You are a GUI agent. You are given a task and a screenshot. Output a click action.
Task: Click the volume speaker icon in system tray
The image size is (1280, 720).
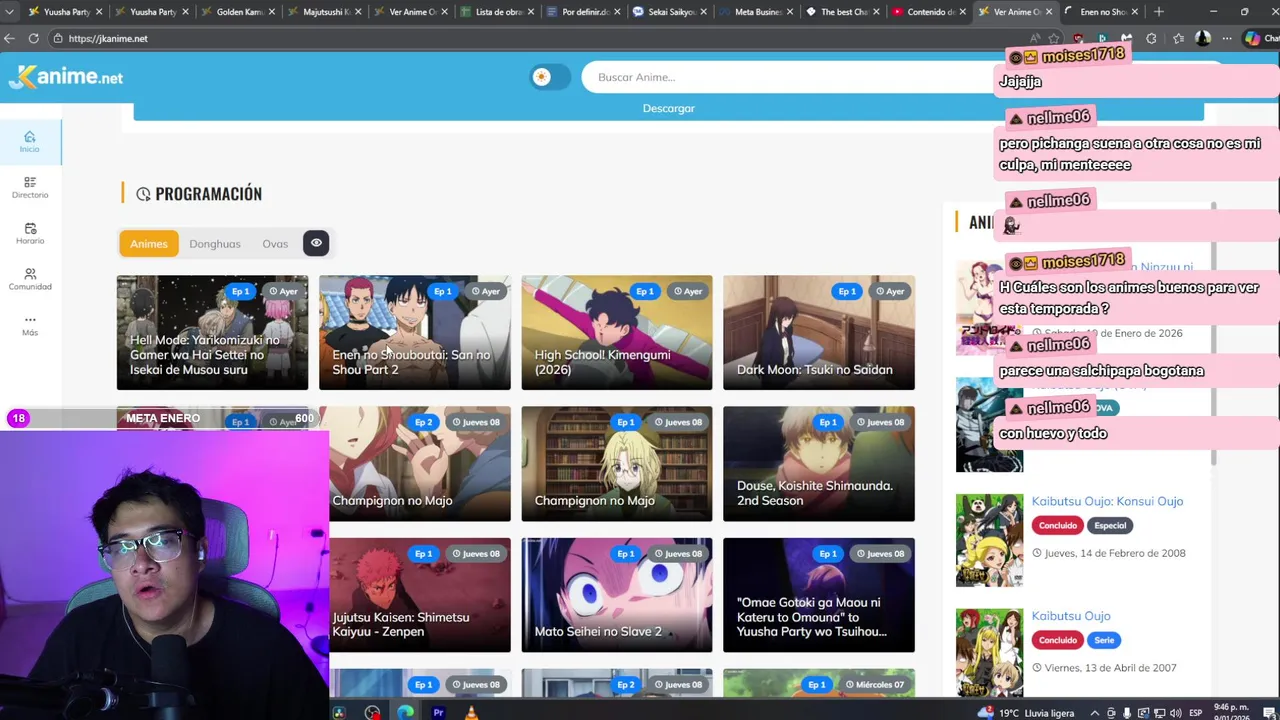coord(1176,713)
